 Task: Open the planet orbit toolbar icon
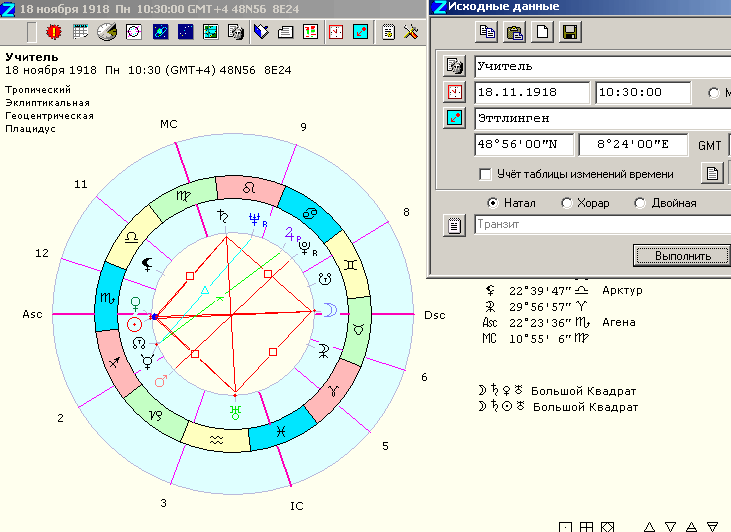(x=160, y=32)
